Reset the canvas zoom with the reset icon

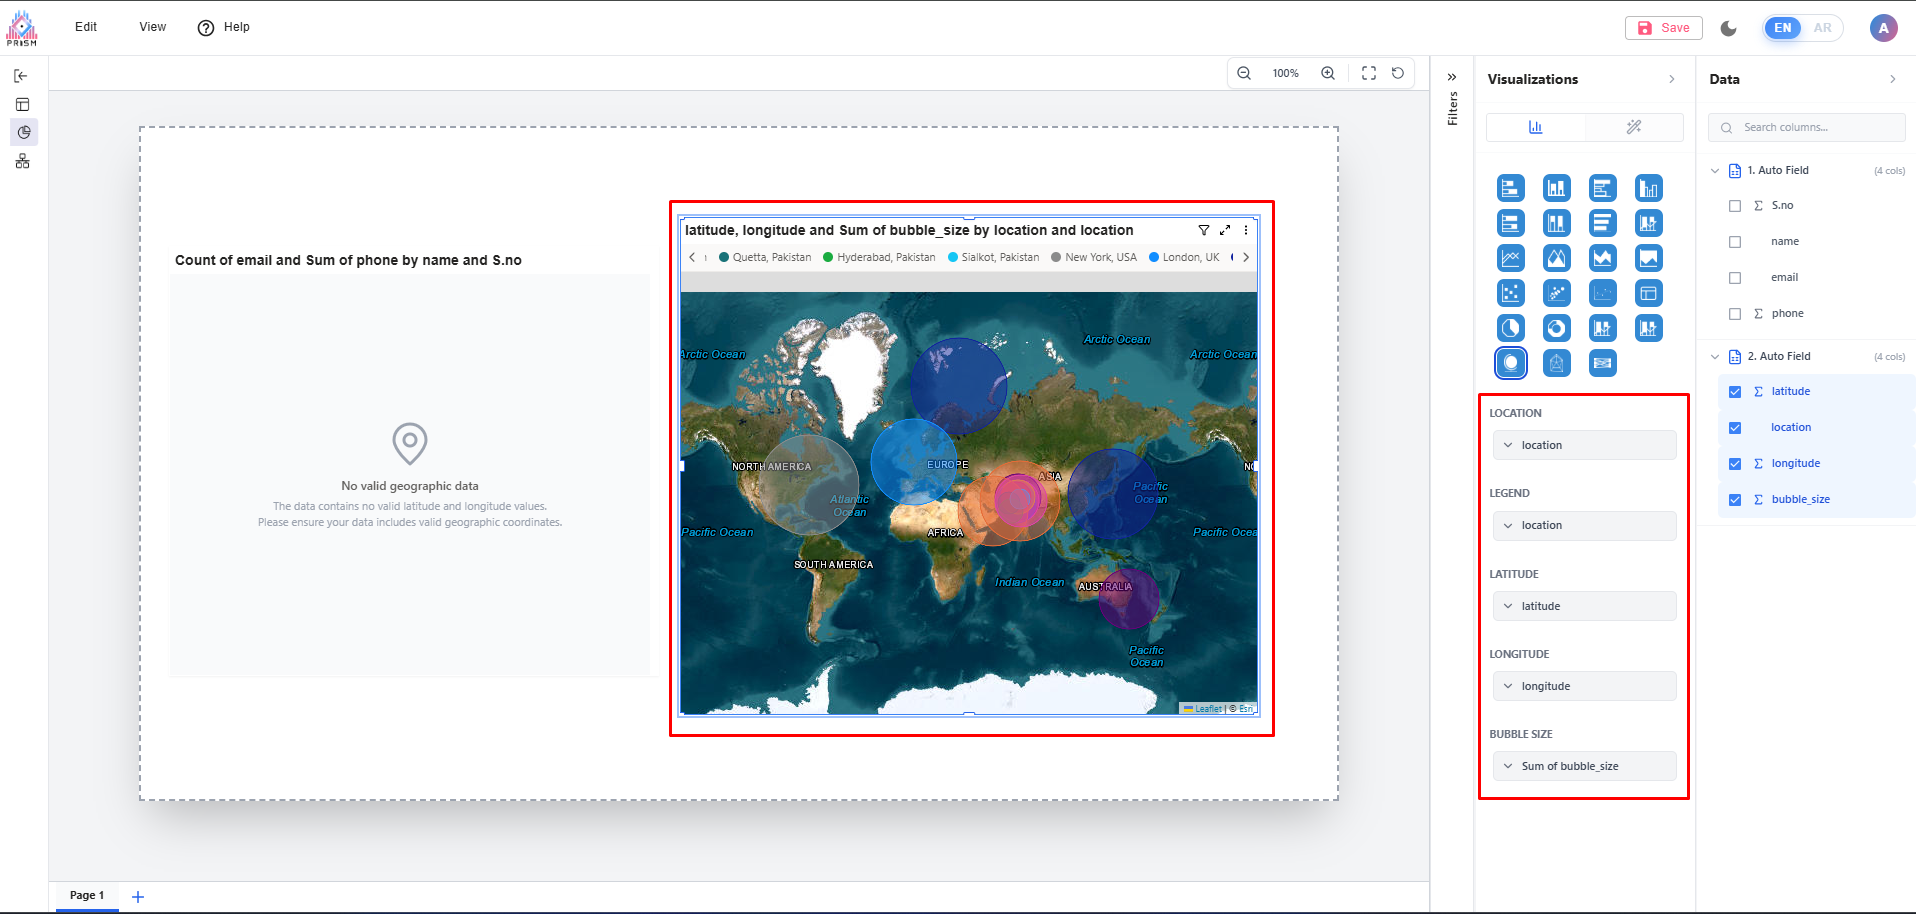point(1398,73)
